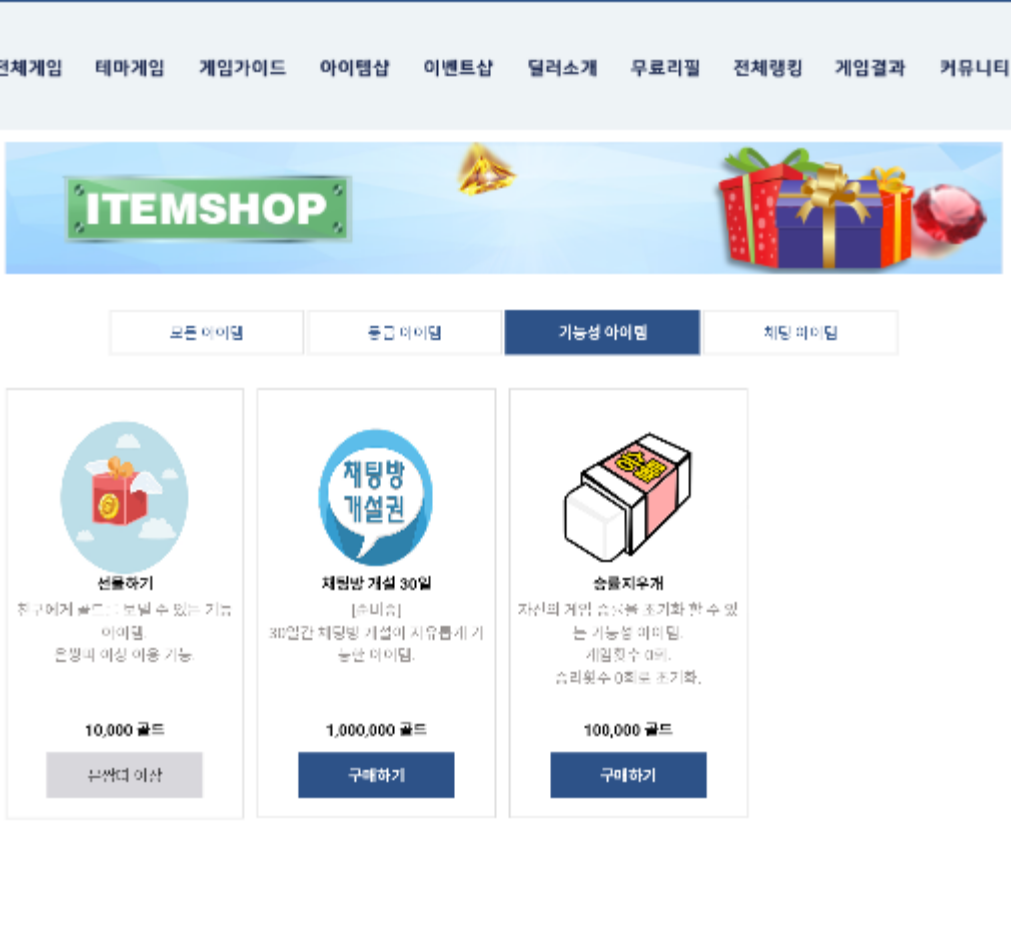The height and width of the screenshot is (932, 1011).
Task: Click the gold triangular gem in banner
Action: point(486,170)
